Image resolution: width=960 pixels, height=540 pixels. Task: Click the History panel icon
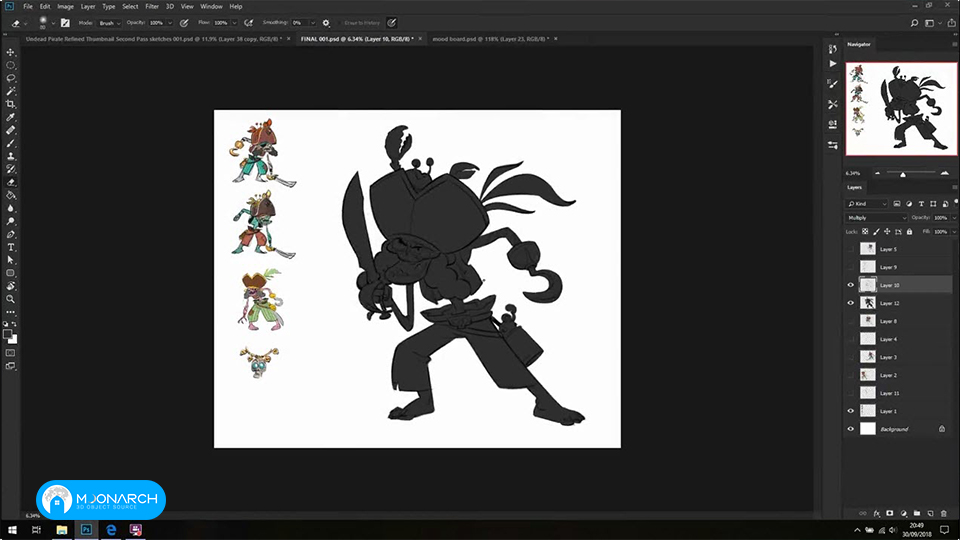coord(833,49)
